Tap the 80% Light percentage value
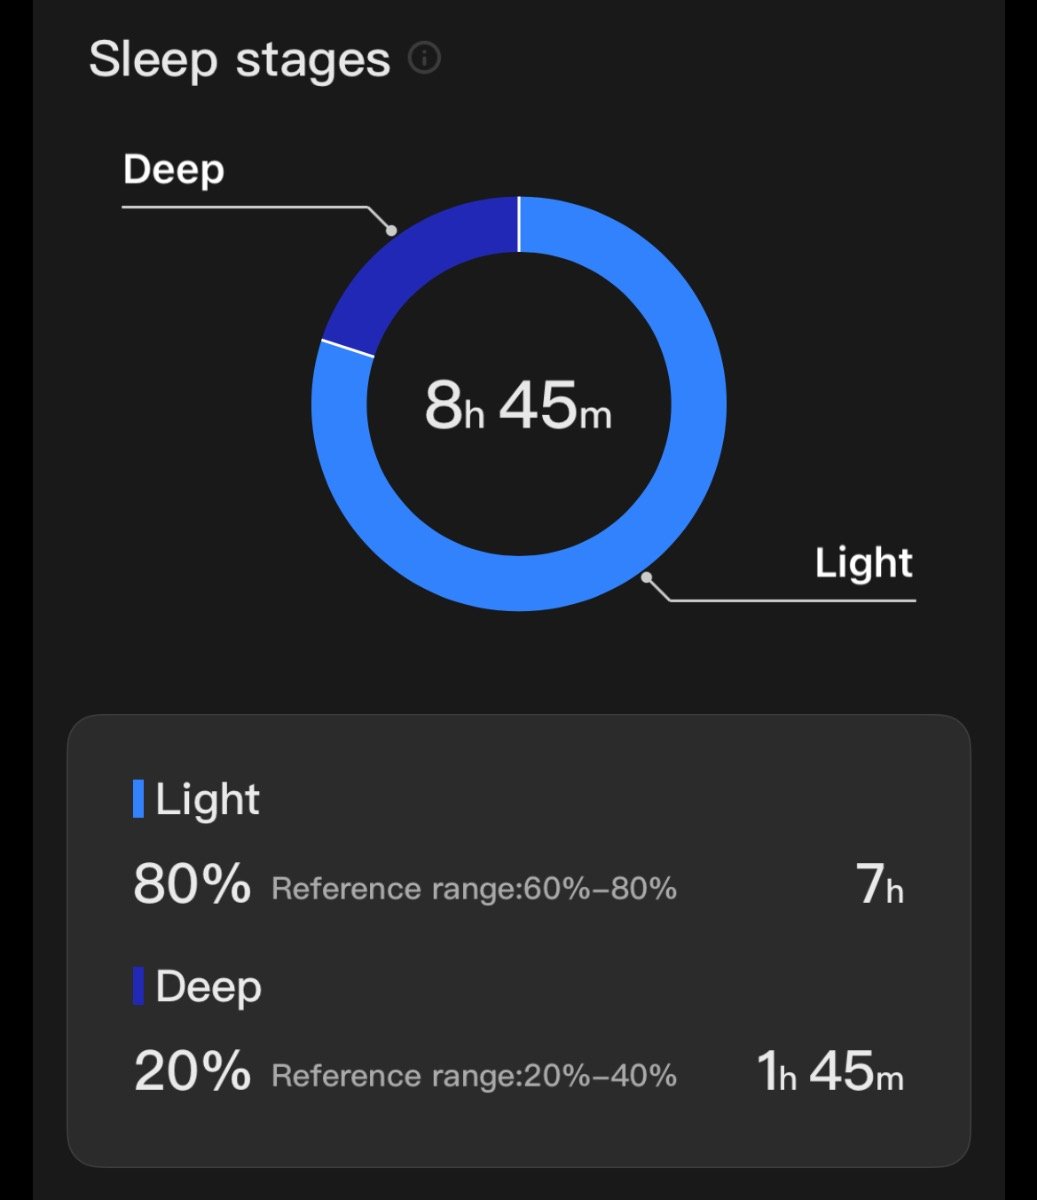Viewport: 1037px width, 1200px height. pyautogui.click(x=192, y=884)
